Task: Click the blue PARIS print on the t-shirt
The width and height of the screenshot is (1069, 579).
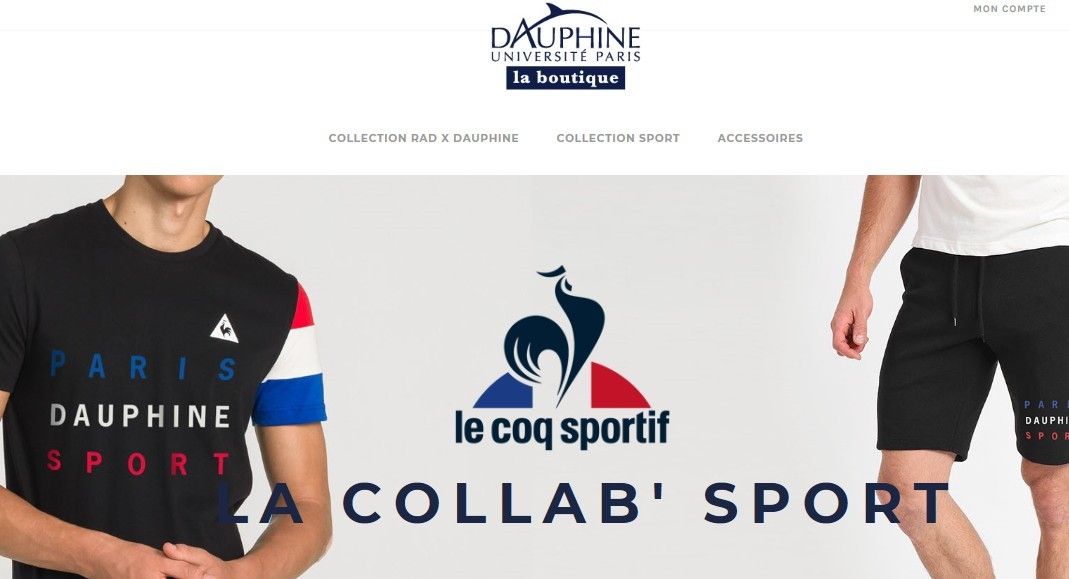Action: tap(143, 366)
